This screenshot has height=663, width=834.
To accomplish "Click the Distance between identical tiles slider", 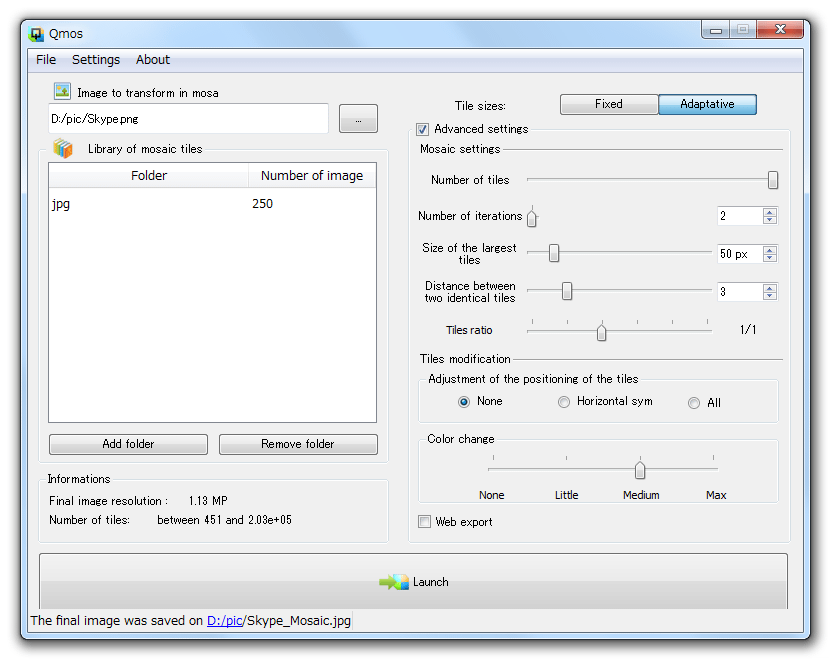I will [x=567, y=291].
